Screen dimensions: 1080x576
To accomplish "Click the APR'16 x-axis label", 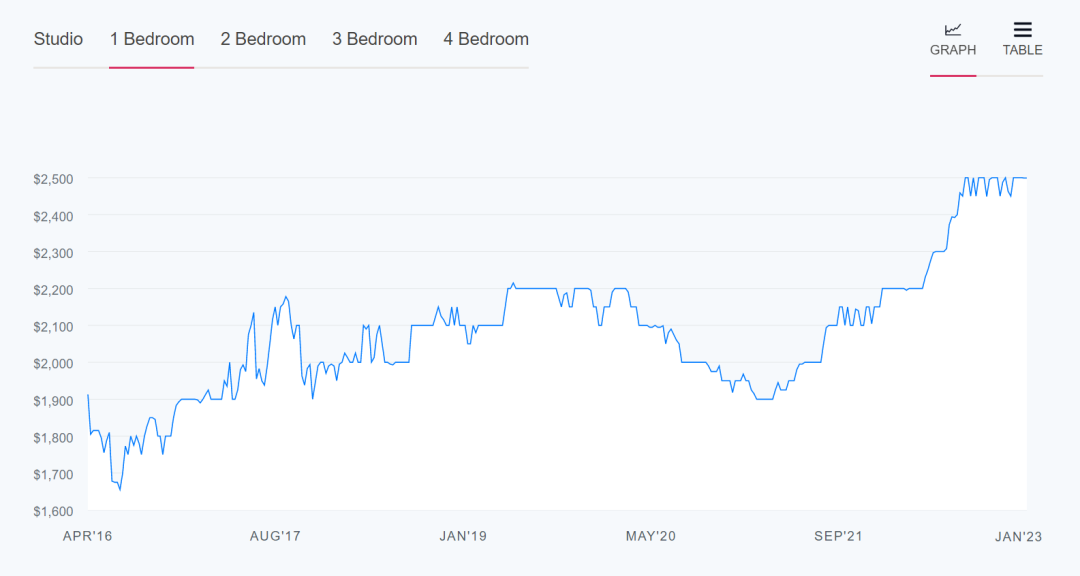I will pos(88,537).
